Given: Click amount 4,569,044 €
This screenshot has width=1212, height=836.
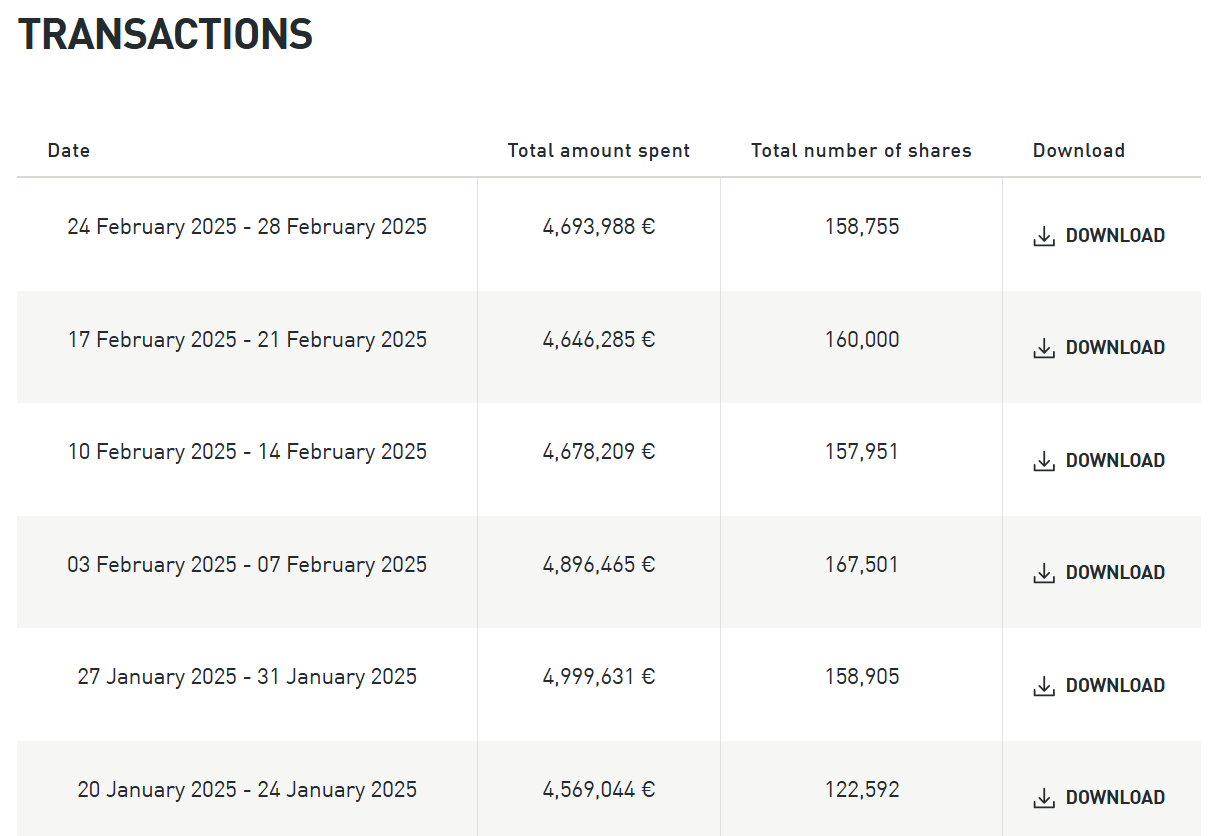Looking at the screenshot, I should [x=599, y=790].
